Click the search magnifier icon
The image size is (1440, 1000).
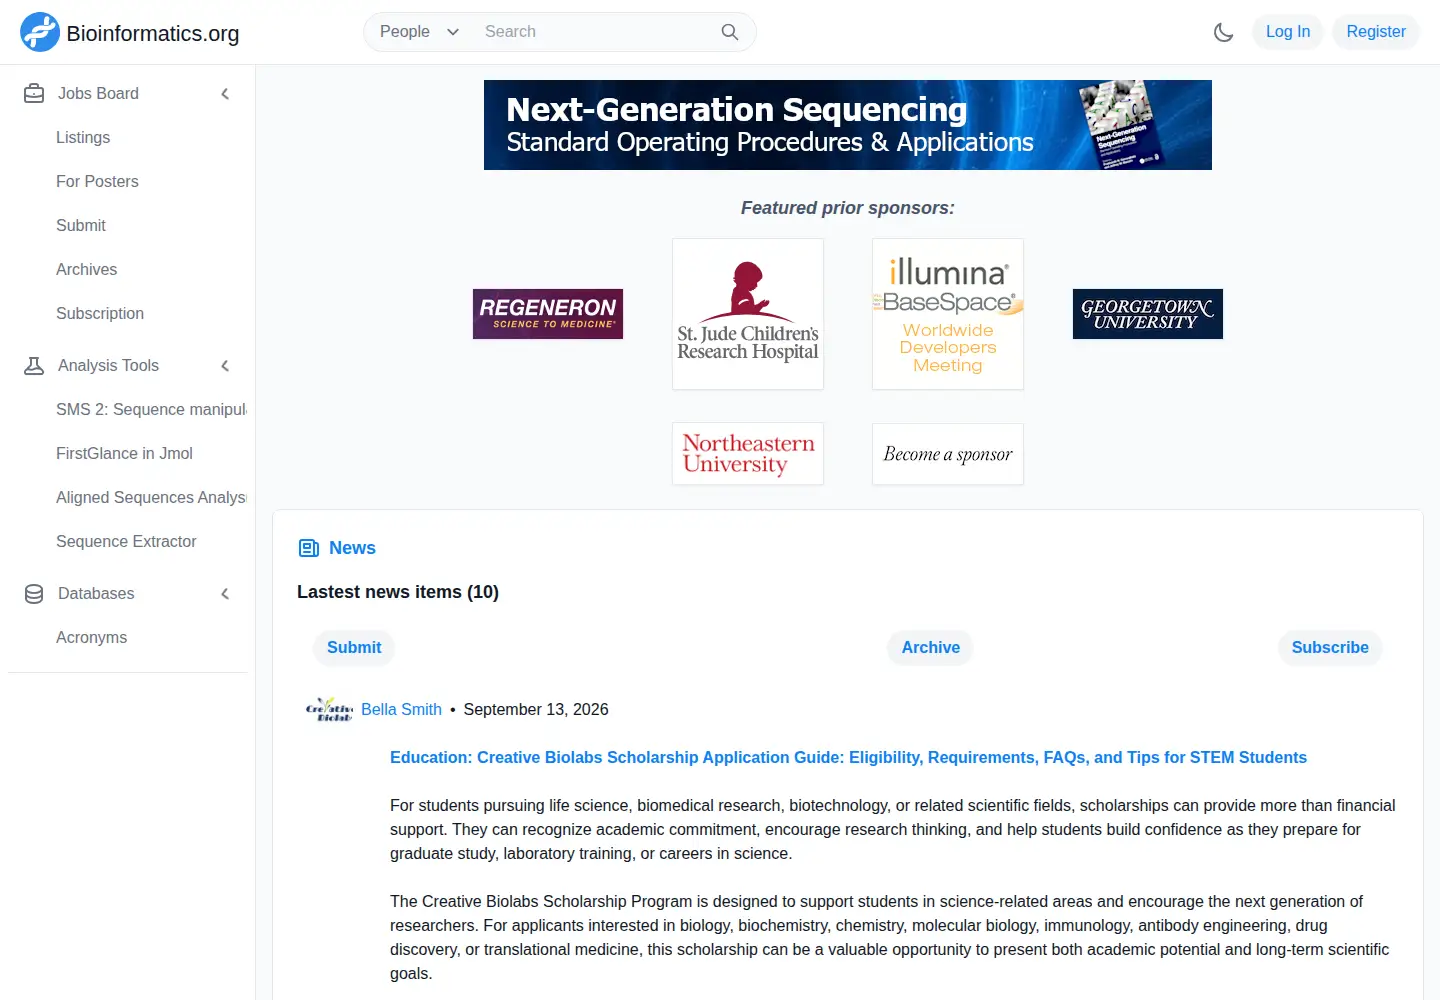730,32
